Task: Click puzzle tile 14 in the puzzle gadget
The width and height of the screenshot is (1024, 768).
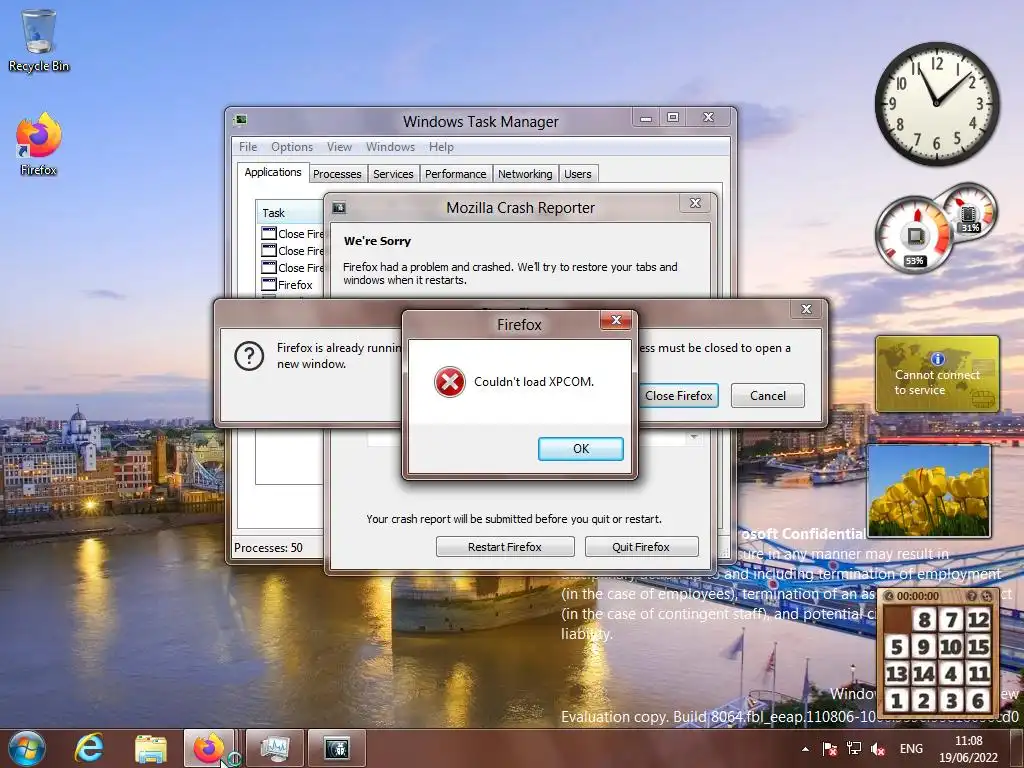Action: click(924, 673)
